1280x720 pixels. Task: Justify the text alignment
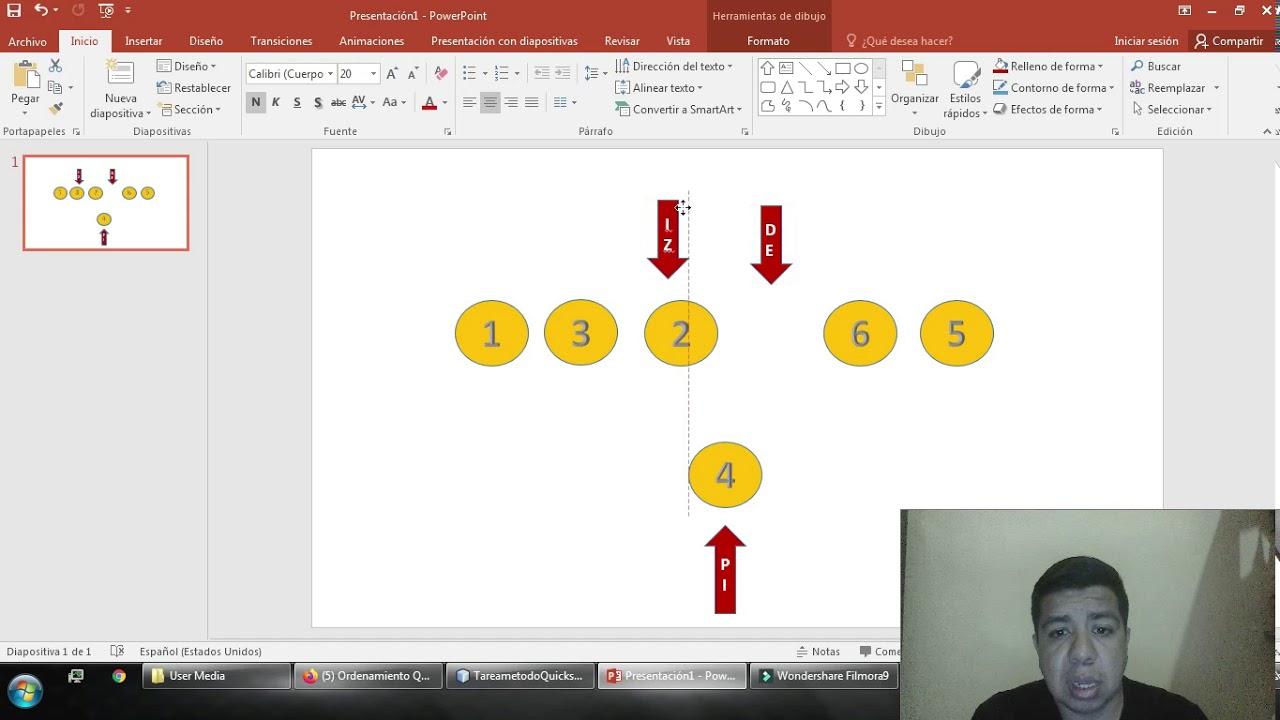click(532, 102)
